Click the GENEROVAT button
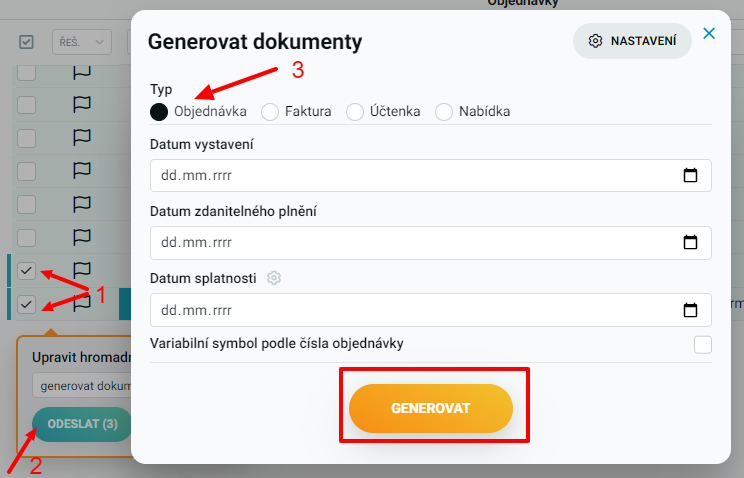The height and width of the screenshot is (478, 744). pos(431,408)
